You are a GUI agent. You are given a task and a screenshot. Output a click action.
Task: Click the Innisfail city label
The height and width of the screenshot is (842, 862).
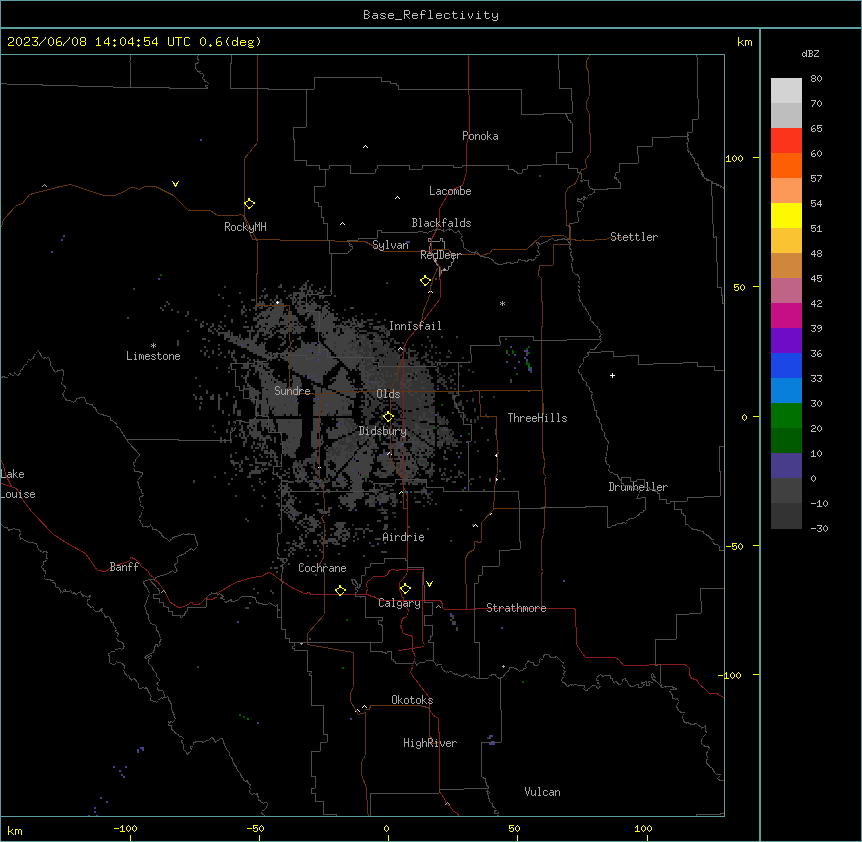click(x=415, y=326)
